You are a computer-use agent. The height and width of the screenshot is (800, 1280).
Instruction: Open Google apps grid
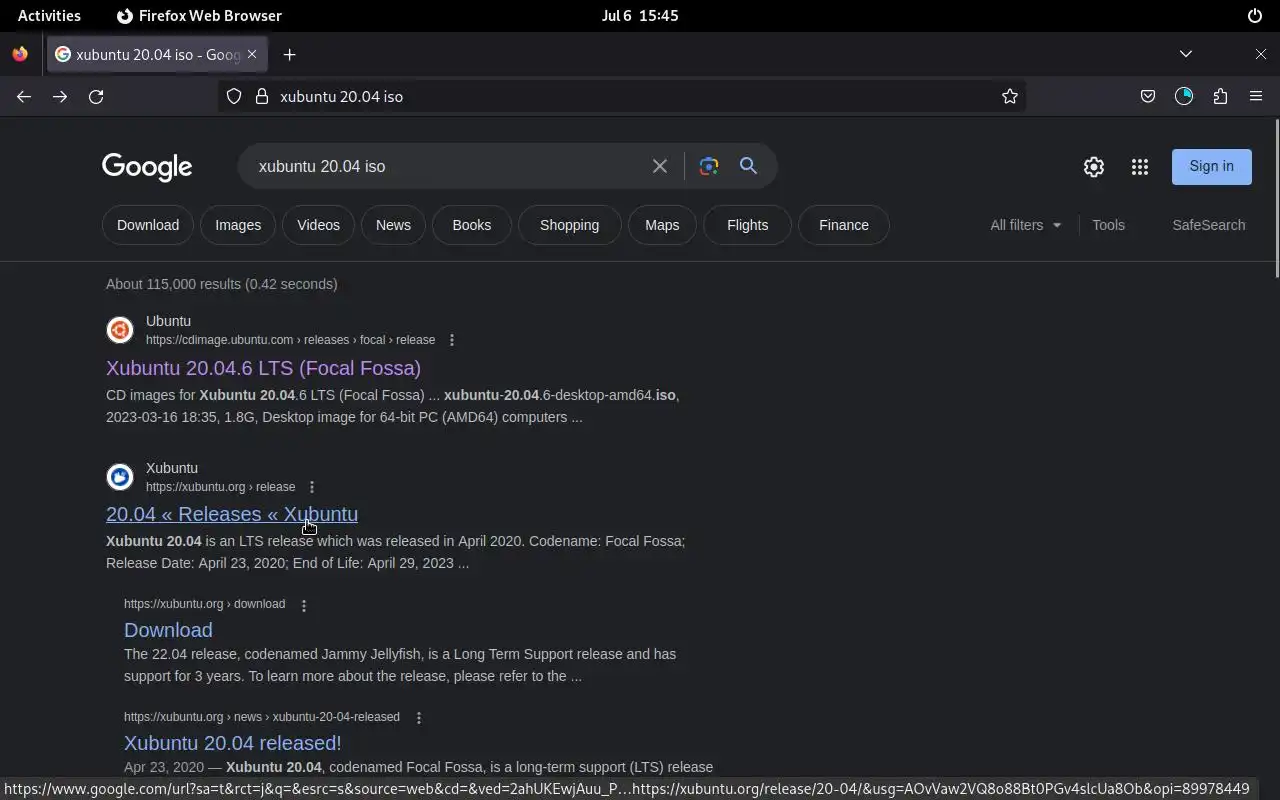click(x=1140, y=167)
